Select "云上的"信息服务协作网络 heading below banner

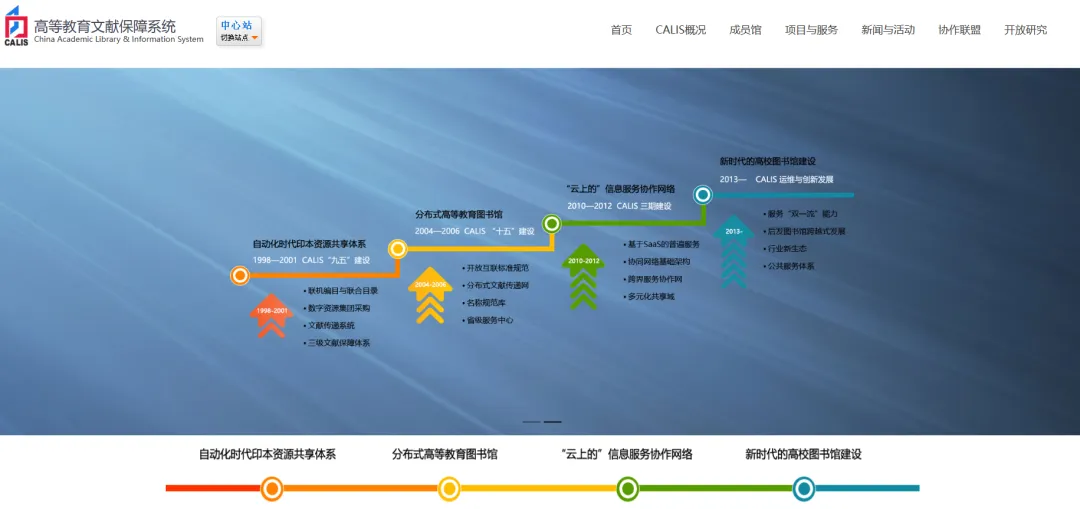point(627,455)
